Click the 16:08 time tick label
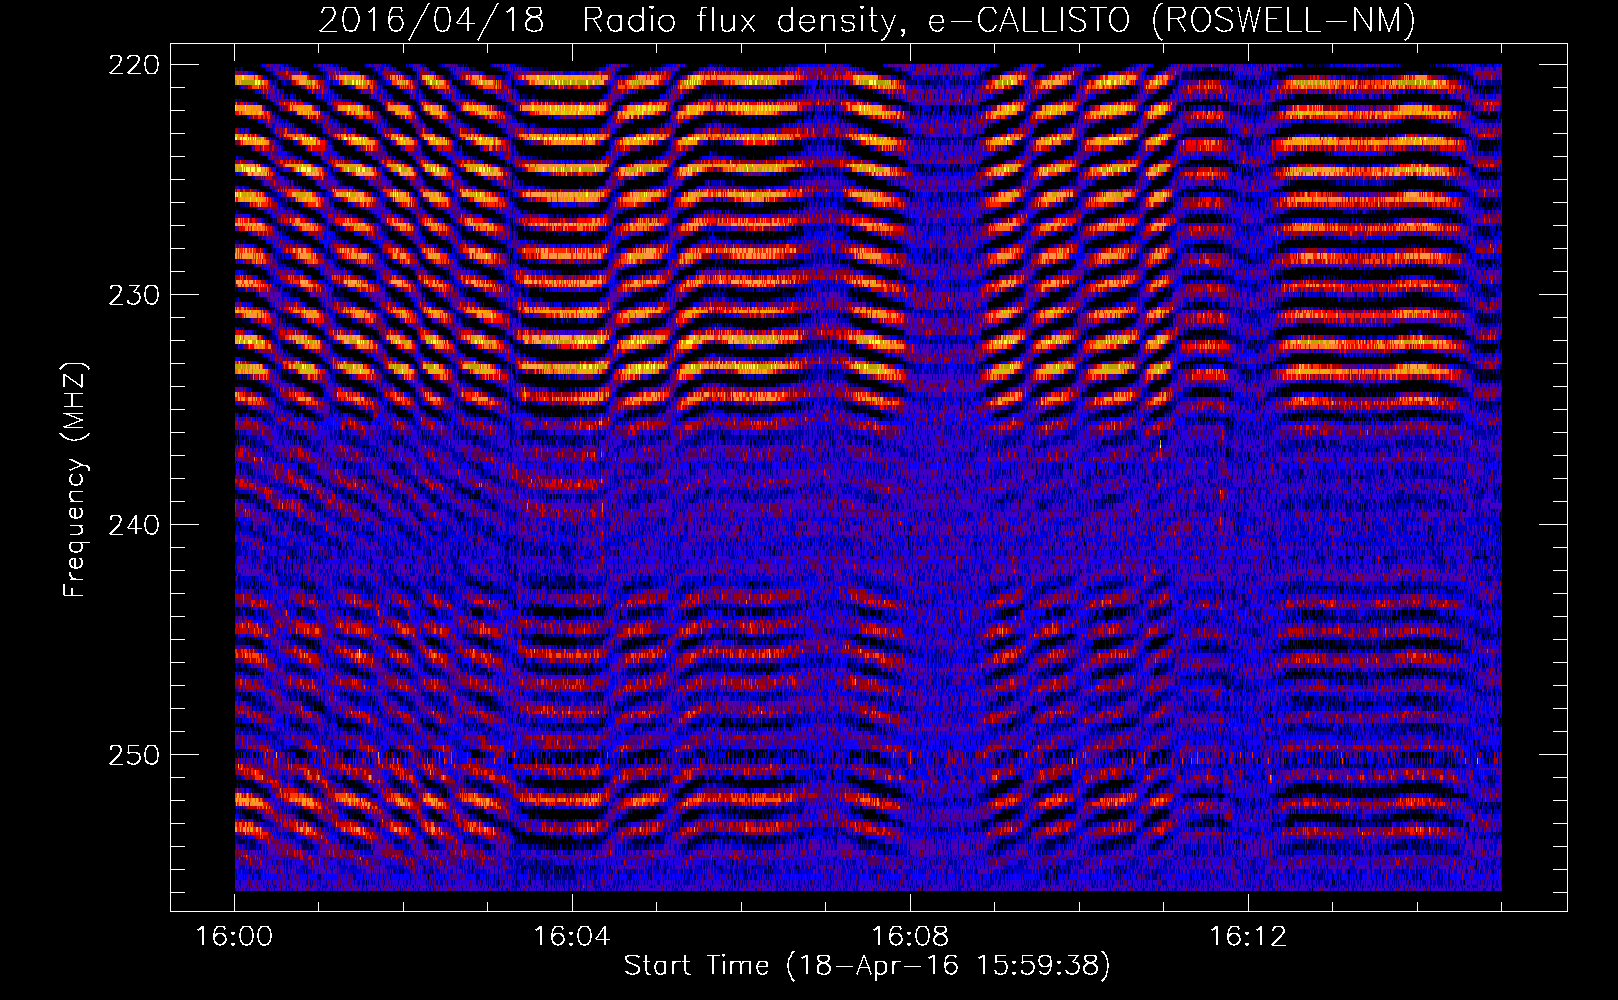The width and height of the screenshot is (1618, 1000). (x=910, y=936)
